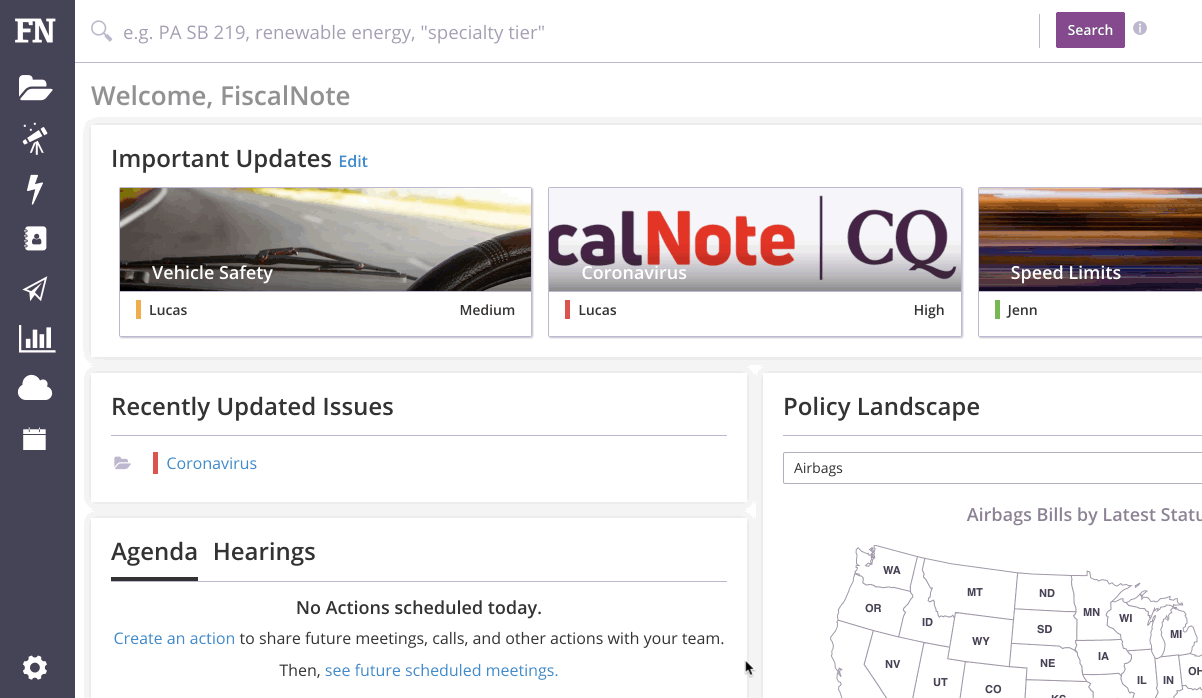Open the folder icon in the sidebar
Image resolution: width=1202 pixels, height=698 pixels.
(35, 88)
